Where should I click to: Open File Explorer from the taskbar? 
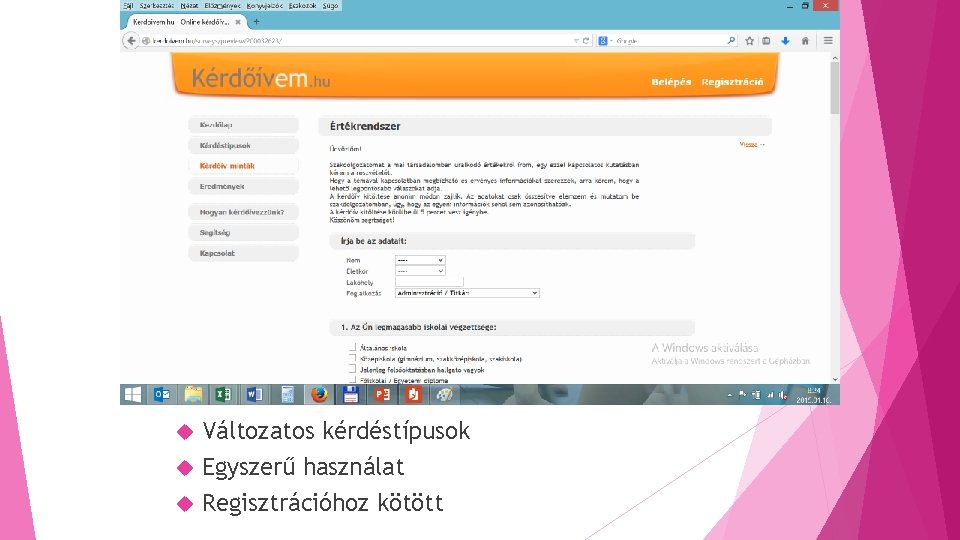pyautogui.click(x=193, y=394)
